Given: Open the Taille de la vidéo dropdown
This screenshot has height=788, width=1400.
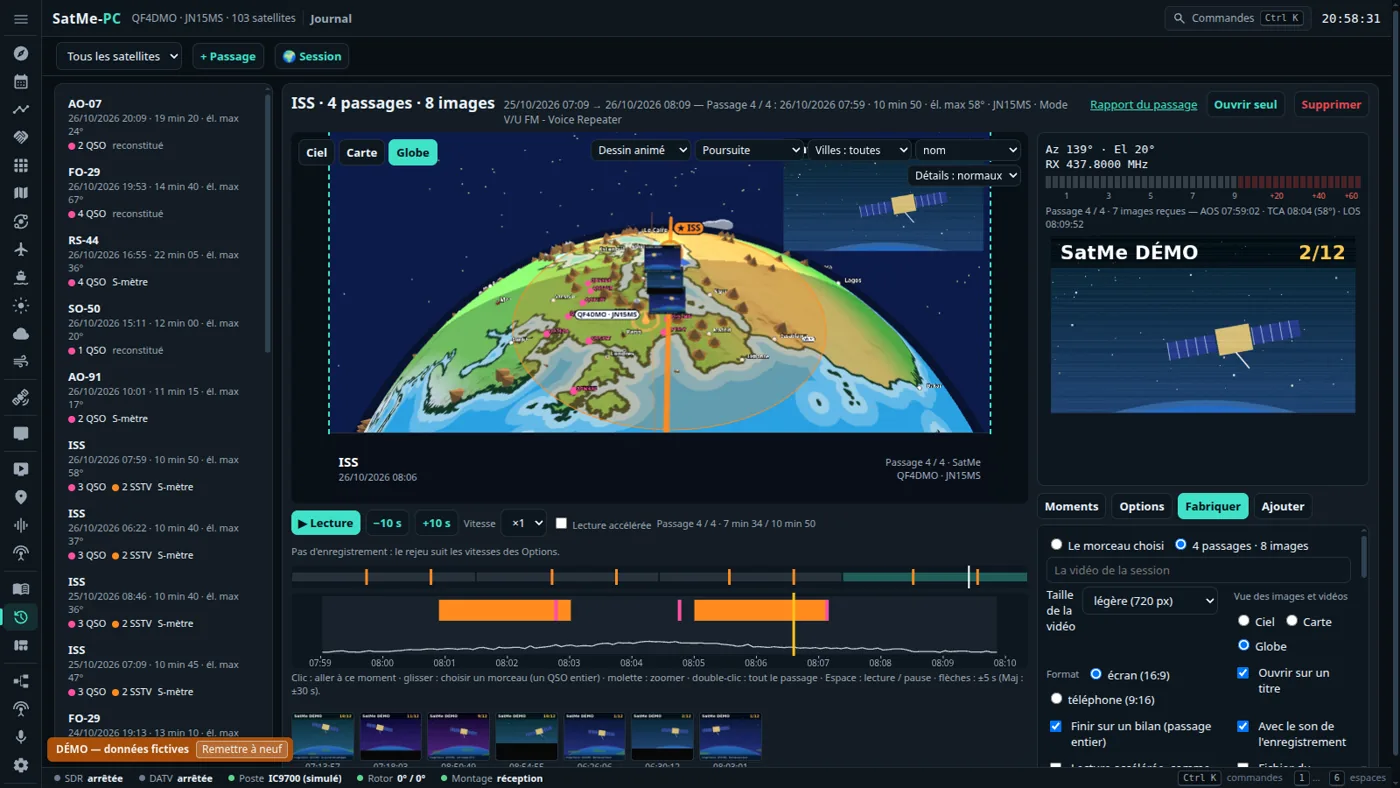Looking at the screenshot, I should [x=1150, y=601].
